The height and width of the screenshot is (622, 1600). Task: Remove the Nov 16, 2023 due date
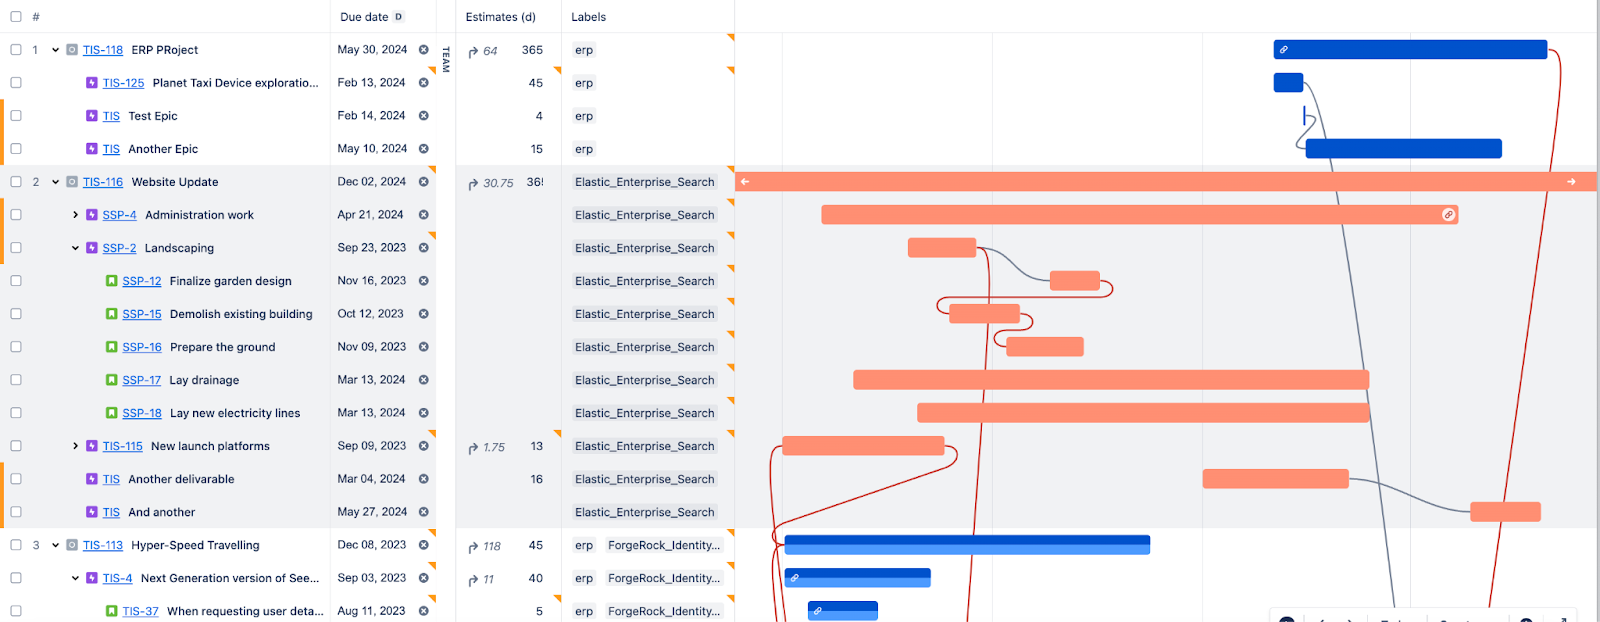coord(424,281)
